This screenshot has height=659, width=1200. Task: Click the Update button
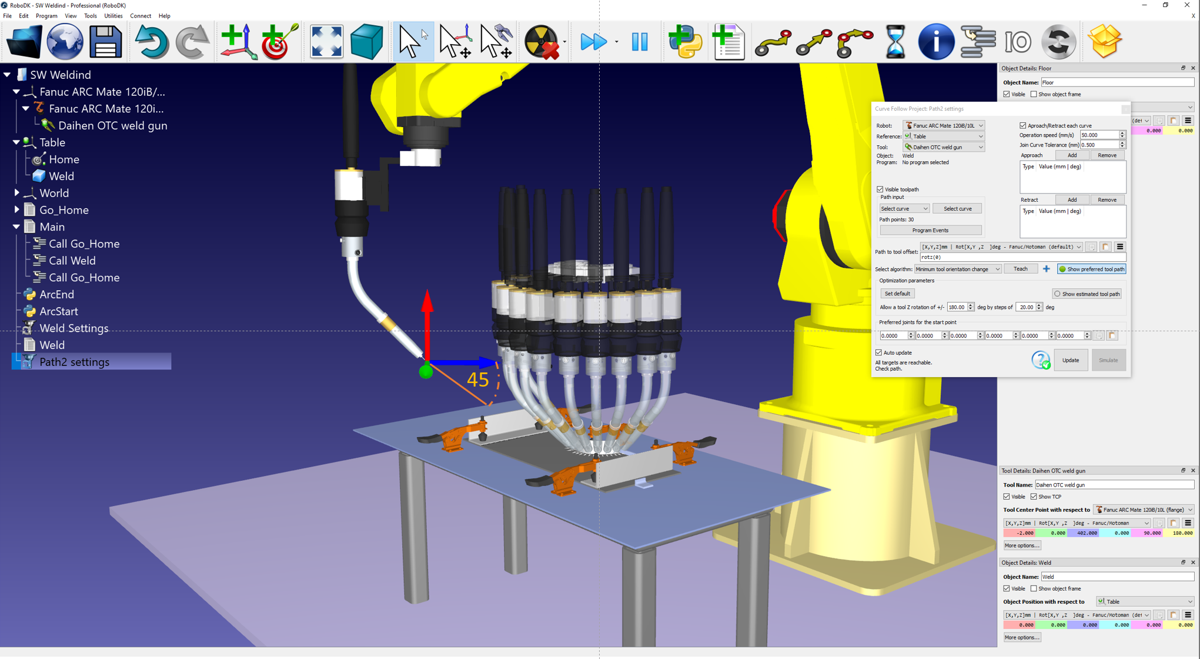[1070, 360]
